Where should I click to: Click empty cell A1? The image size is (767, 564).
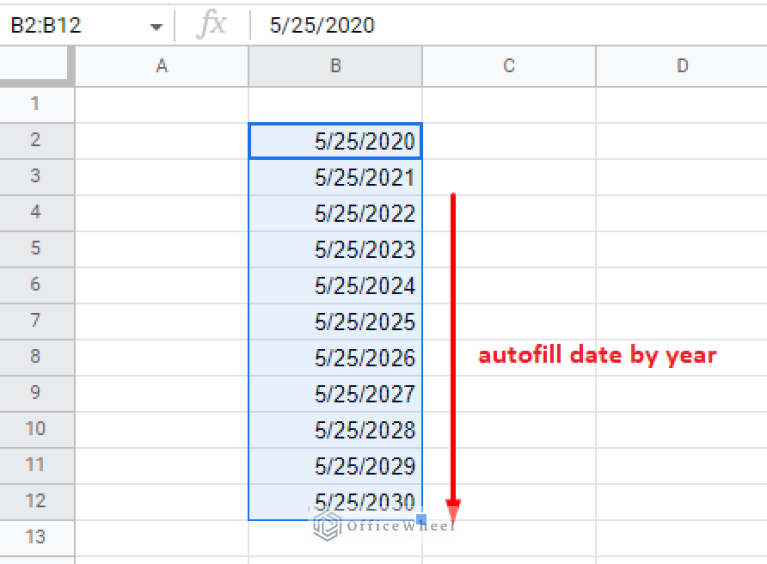[162, 104]
